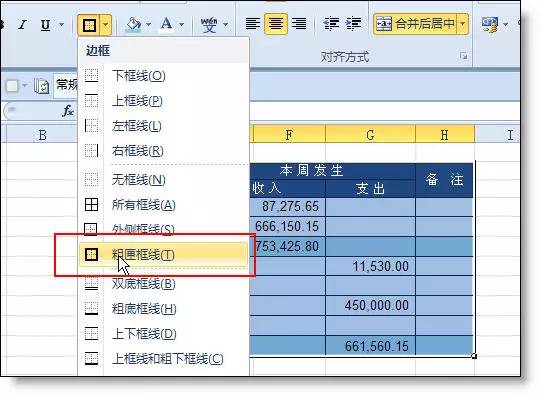
Task: Select cell containing 753,425.80
Action: pos(288,247)
